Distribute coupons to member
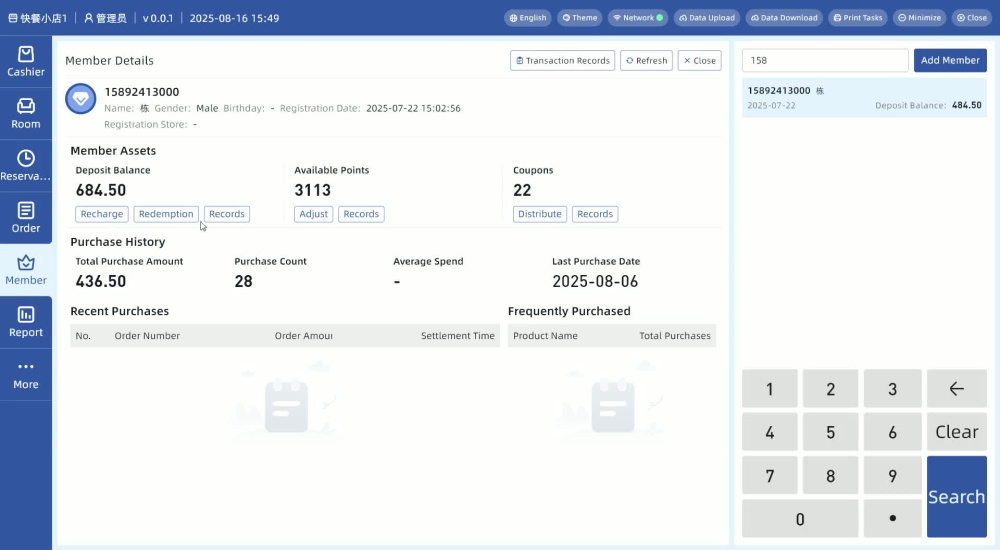The width and height of the screenshot is (1000, 550). (x=540, y=214)
